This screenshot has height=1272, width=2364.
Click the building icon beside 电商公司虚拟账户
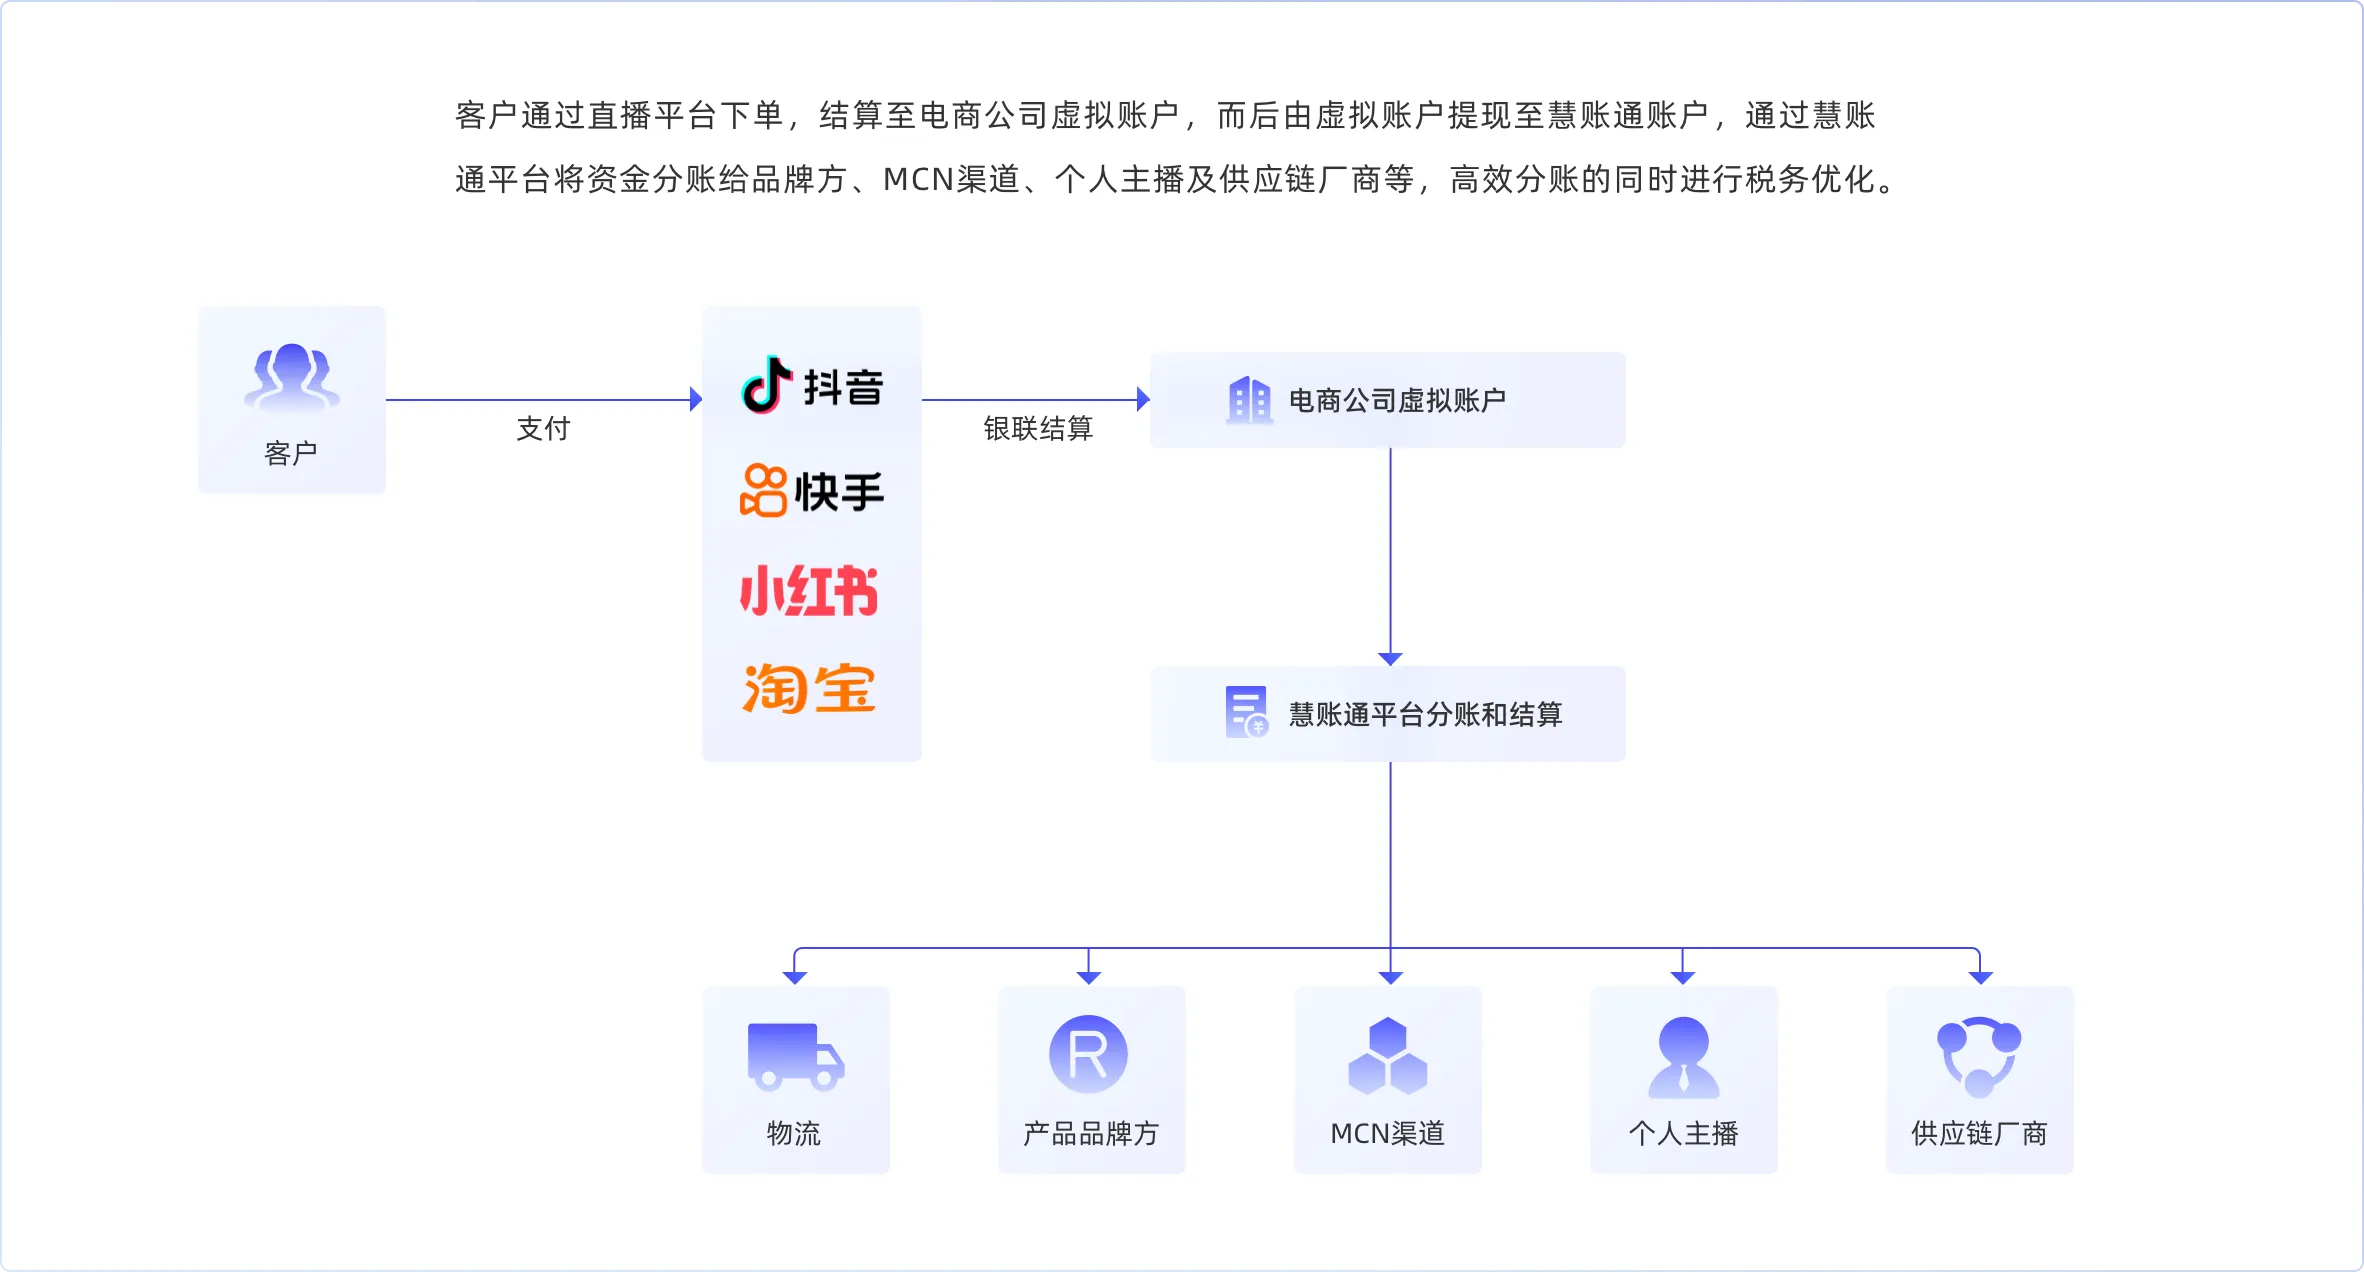tap(1249, 400)
